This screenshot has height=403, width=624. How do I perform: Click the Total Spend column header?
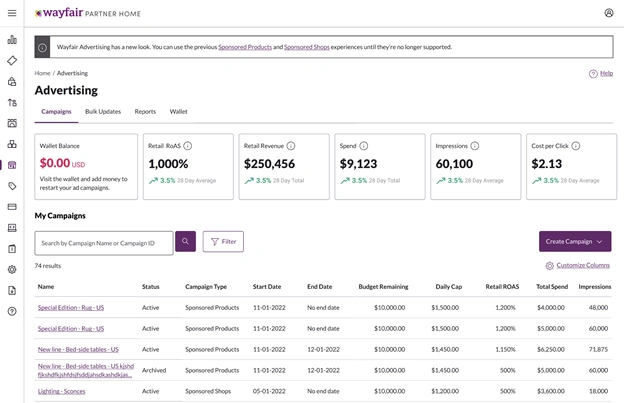click(552, 287)
